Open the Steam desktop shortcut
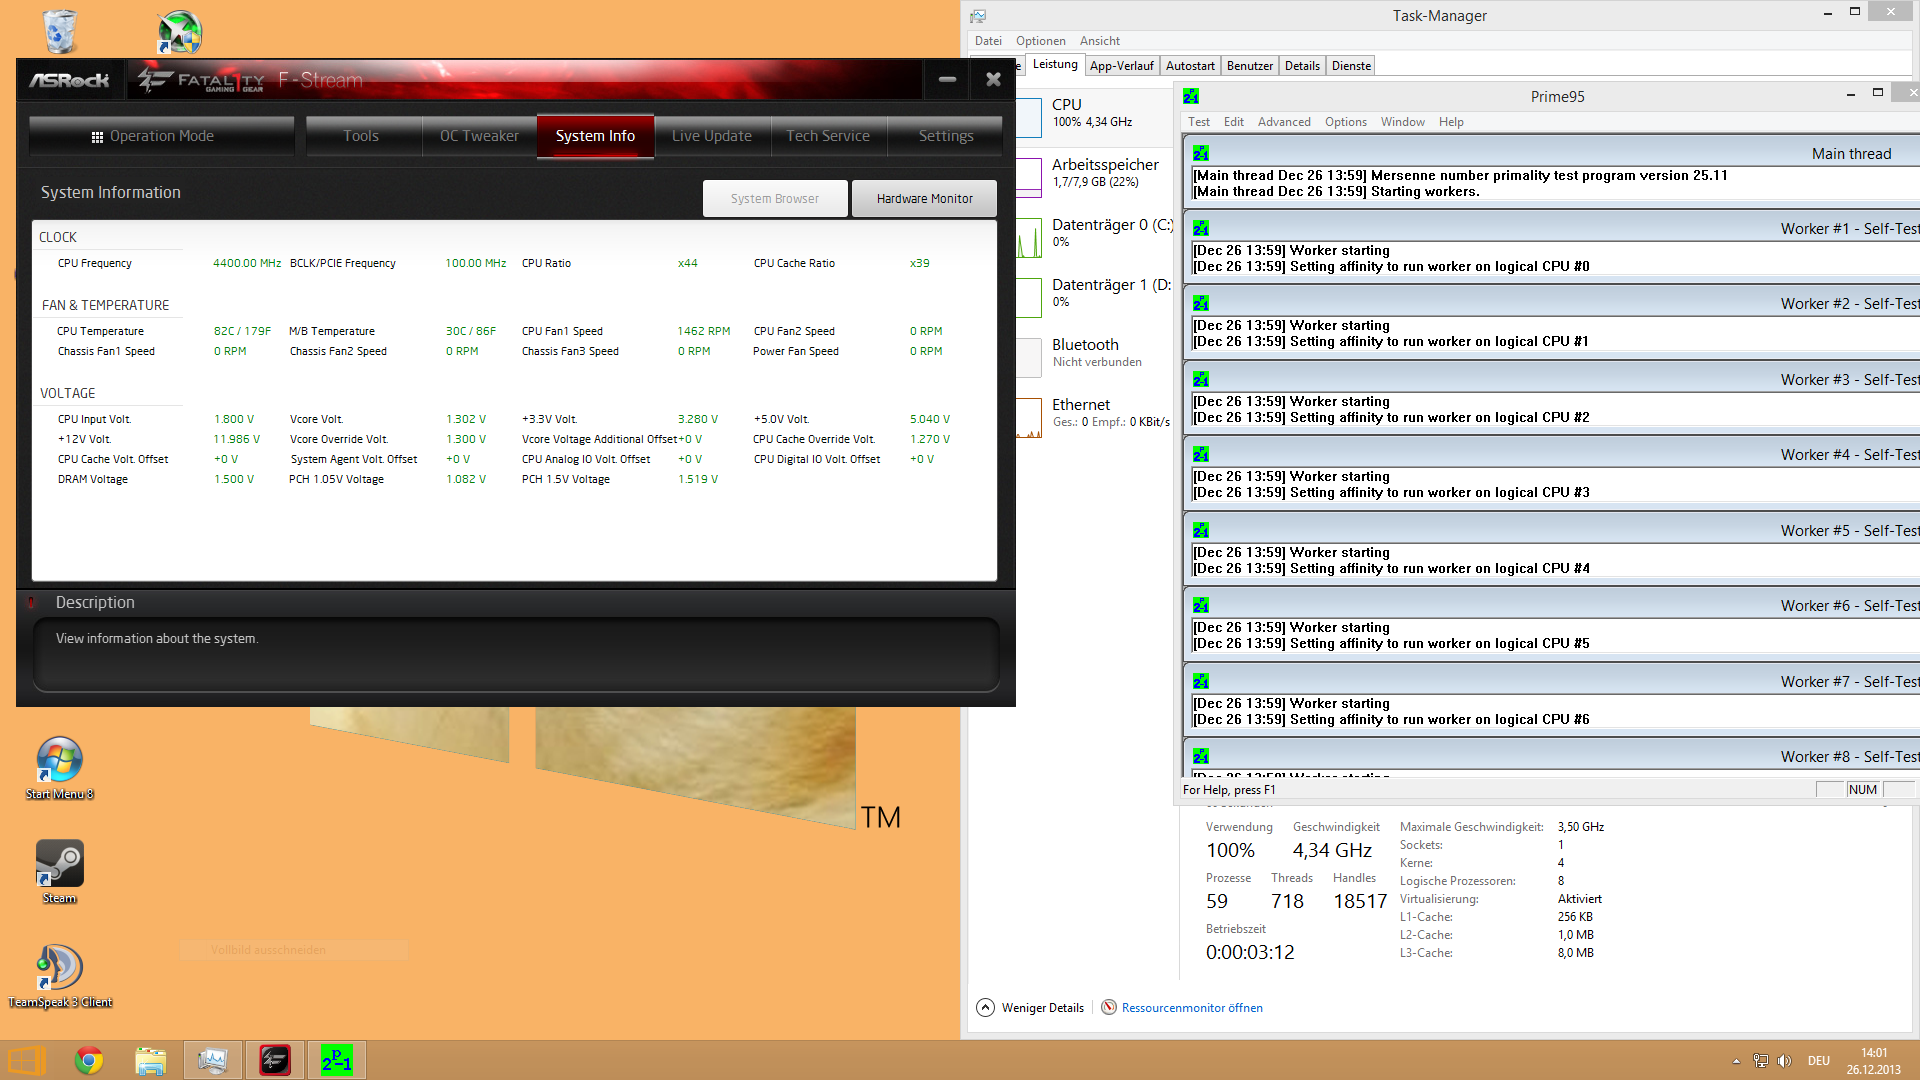Image resolution: width=1920 pixels, height=1080 pixels. point(59,864)
